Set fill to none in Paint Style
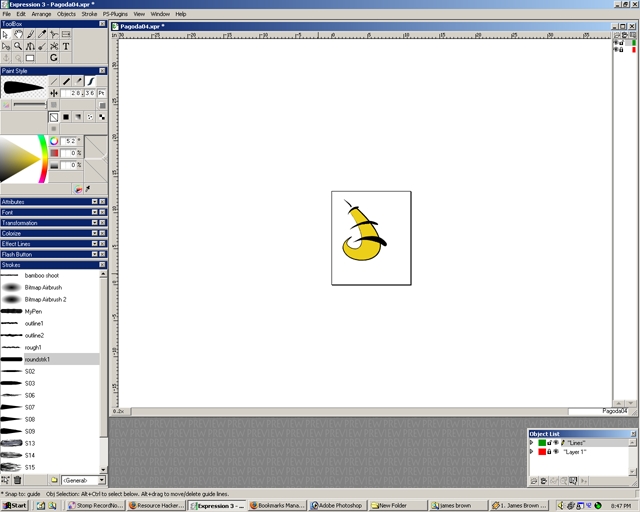The width and height of the screenshot is (640, 512). [x=54, y=117]
